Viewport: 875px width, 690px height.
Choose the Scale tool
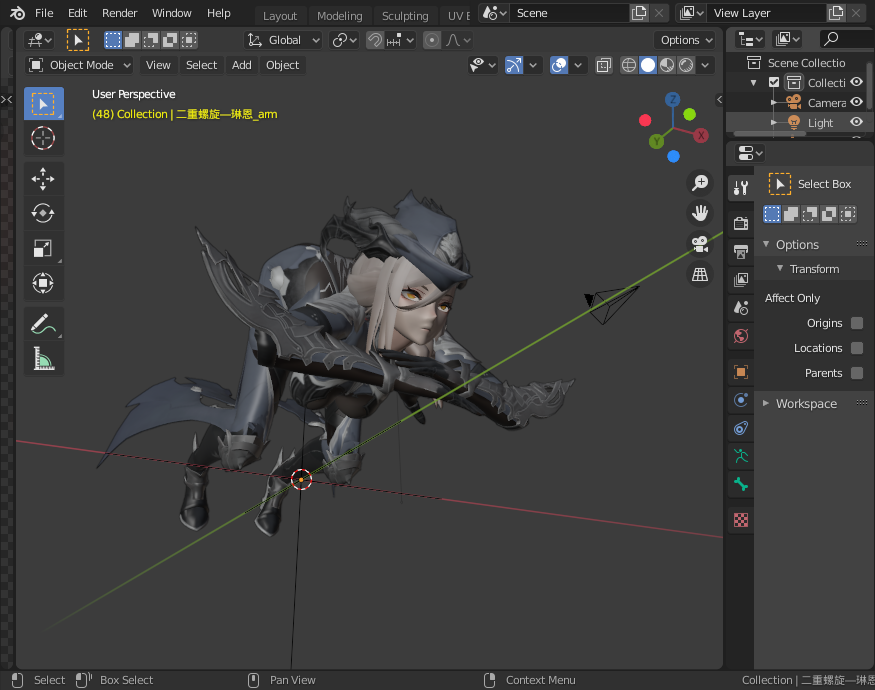click(43, 248)
